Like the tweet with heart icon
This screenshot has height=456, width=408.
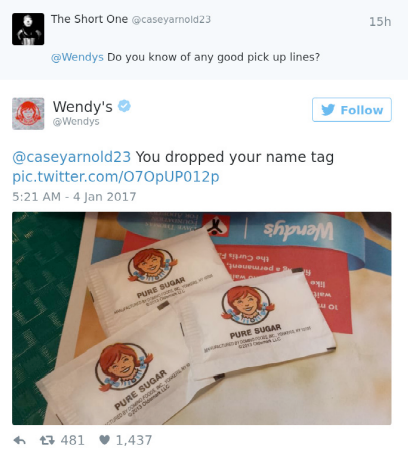(104, 440)
